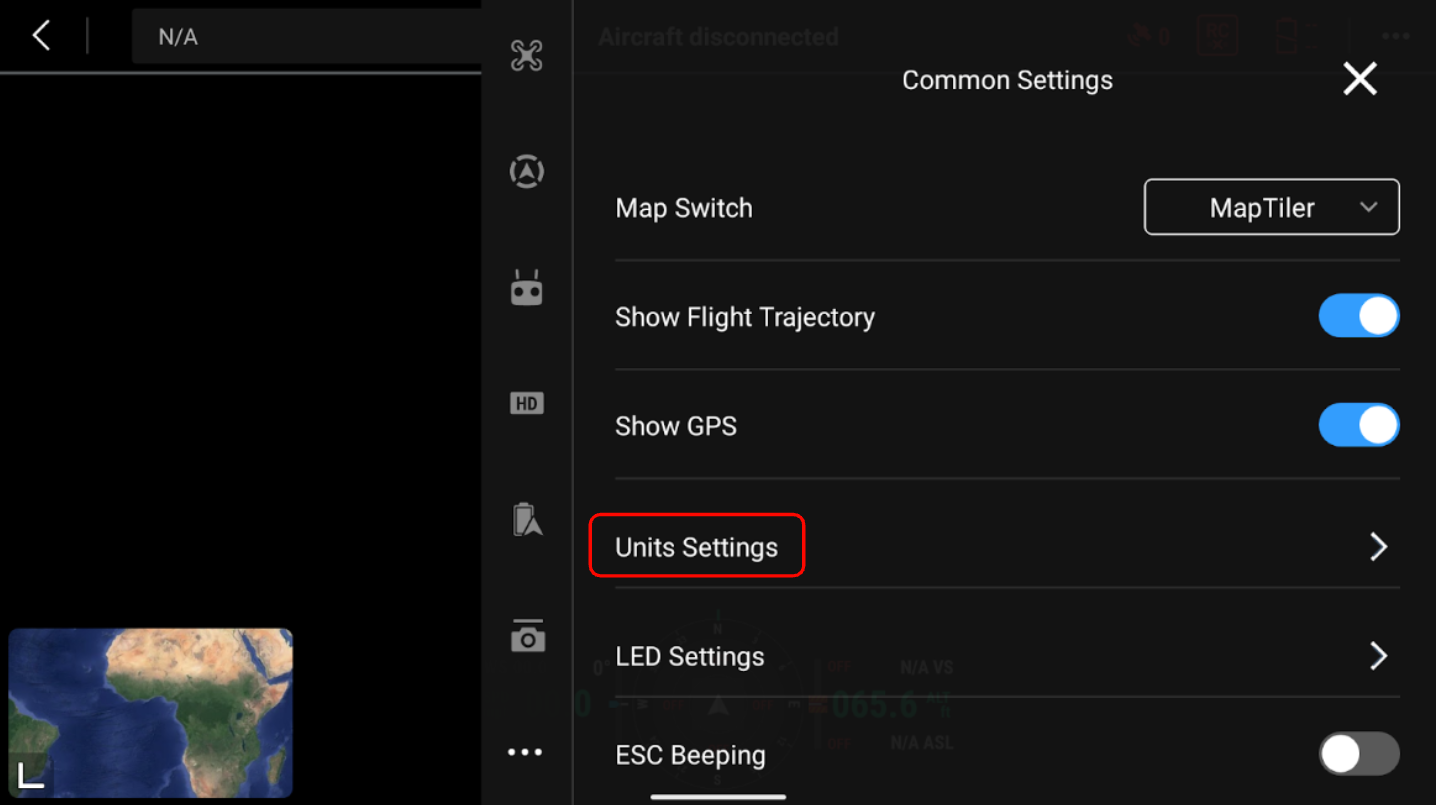Screen dimensions: 1436x805
Task: Select the perception/safety settings icon in sidebar
Action: tap(527, 171)
